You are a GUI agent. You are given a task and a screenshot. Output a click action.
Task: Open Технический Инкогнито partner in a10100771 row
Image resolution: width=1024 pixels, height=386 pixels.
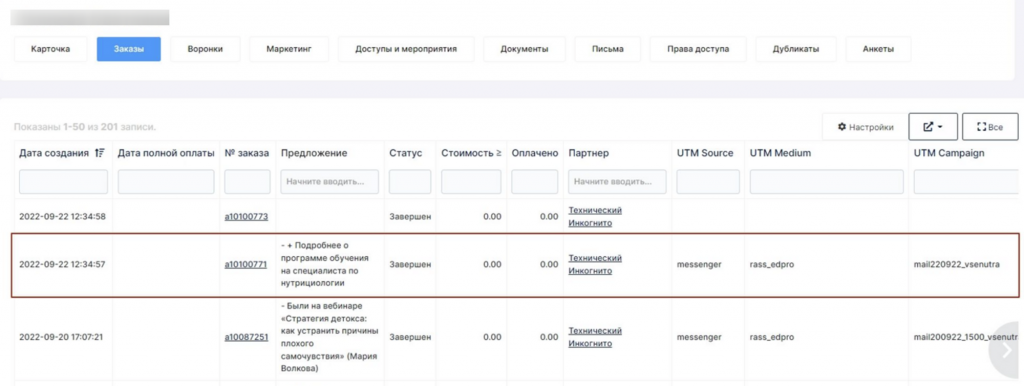click(x=595, y=265)
